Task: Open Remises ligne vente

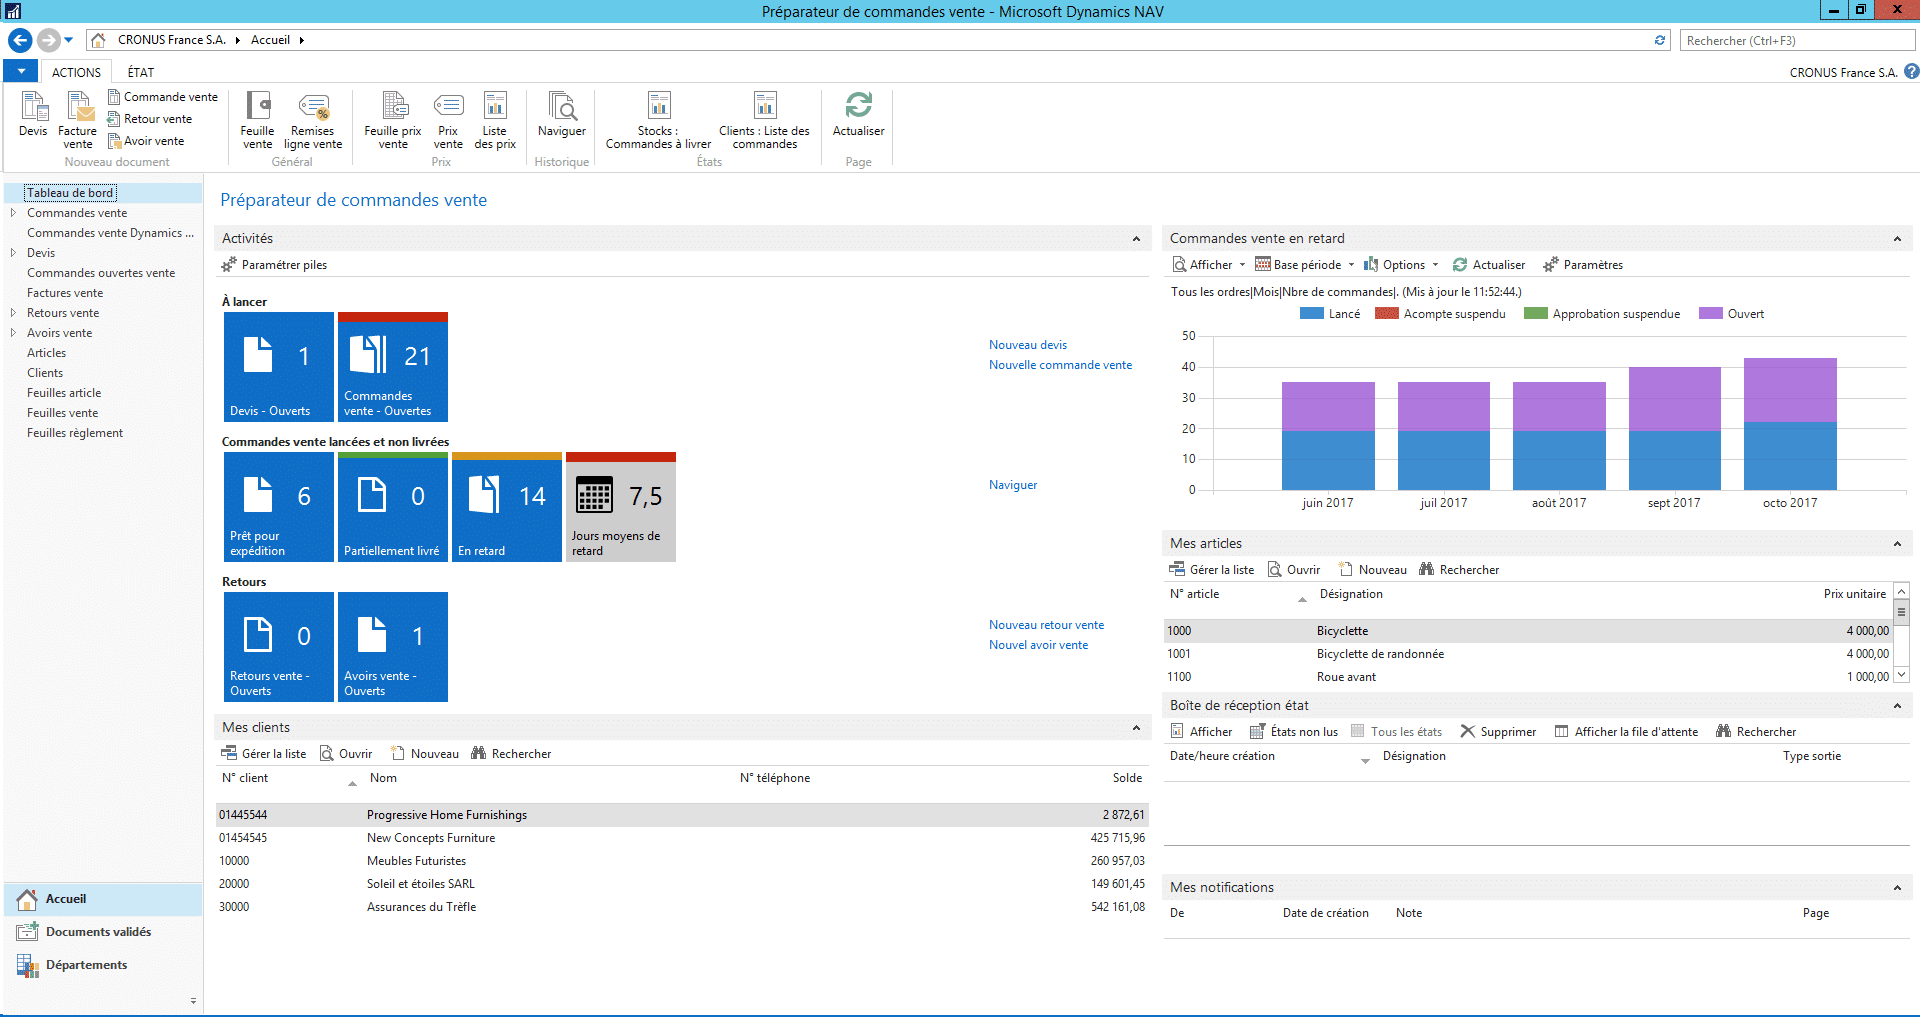Action: coord(313,120)
